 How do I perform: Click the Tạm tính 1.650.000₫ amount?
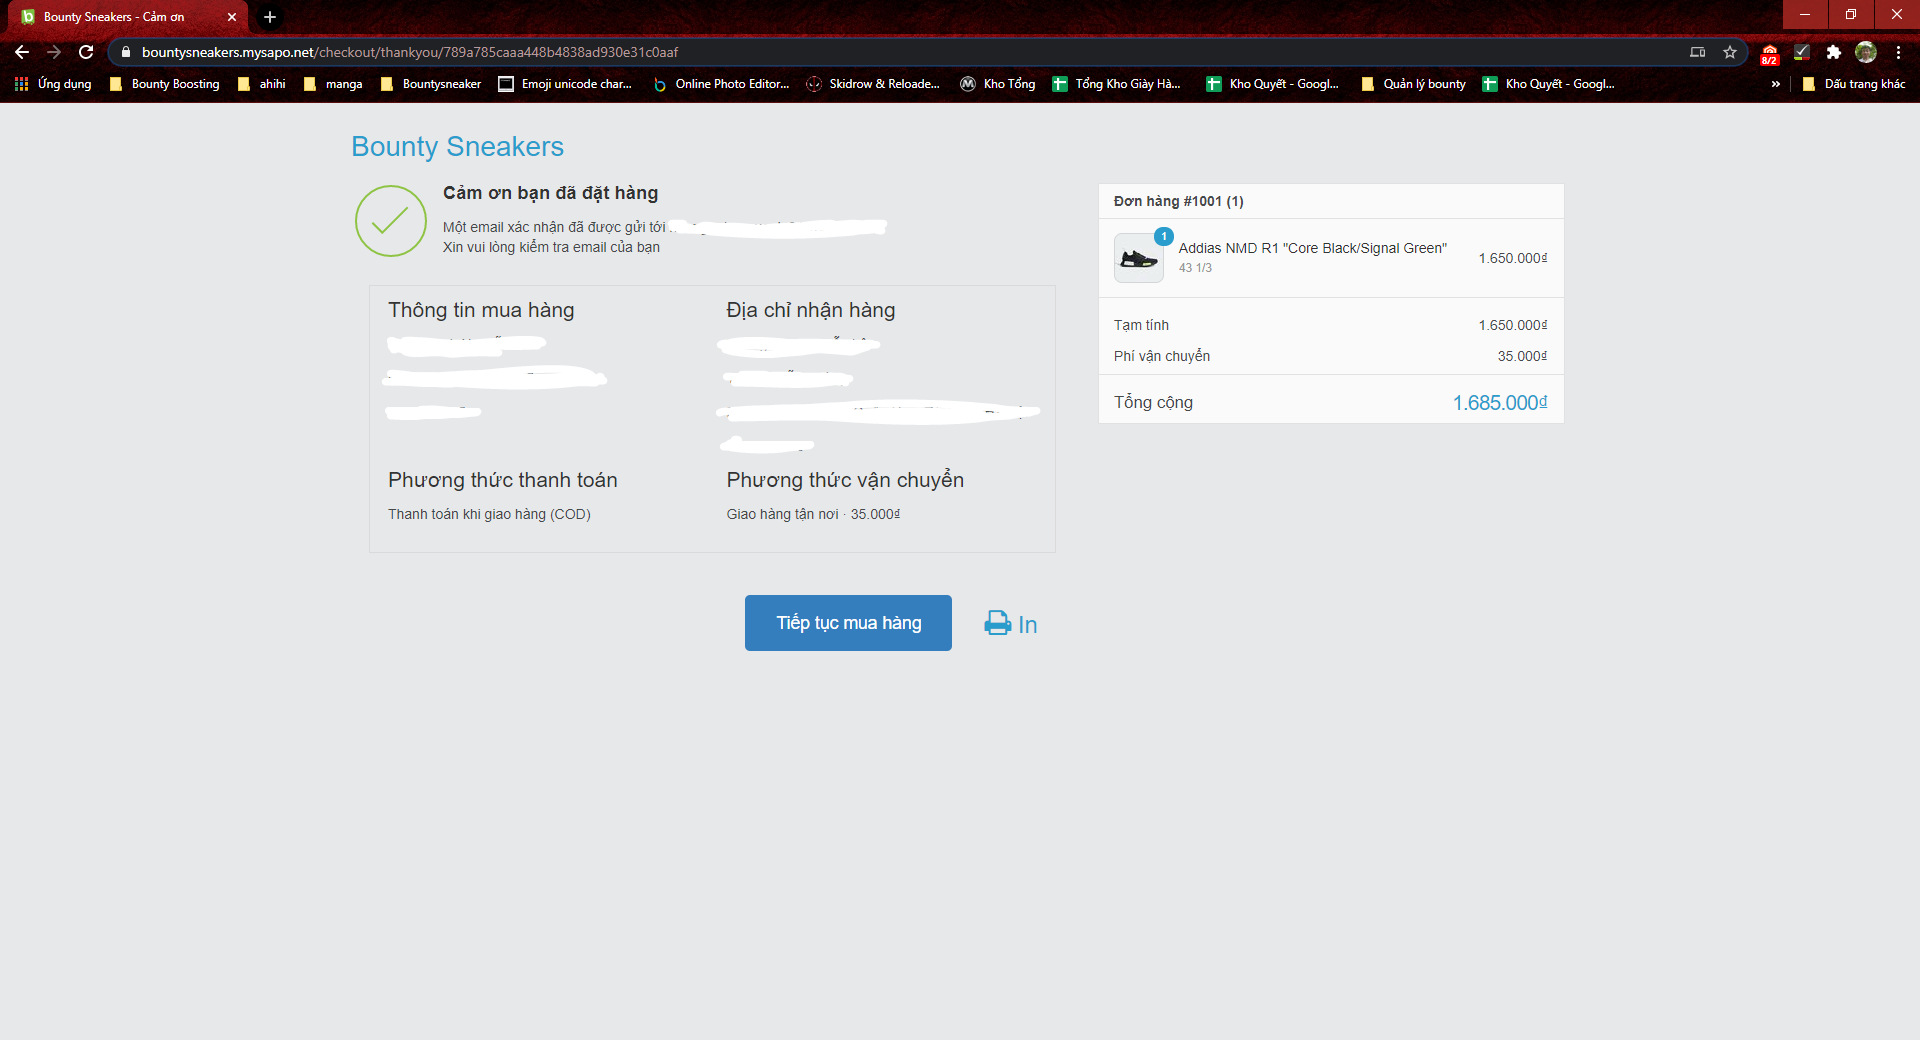(1513, 325)
